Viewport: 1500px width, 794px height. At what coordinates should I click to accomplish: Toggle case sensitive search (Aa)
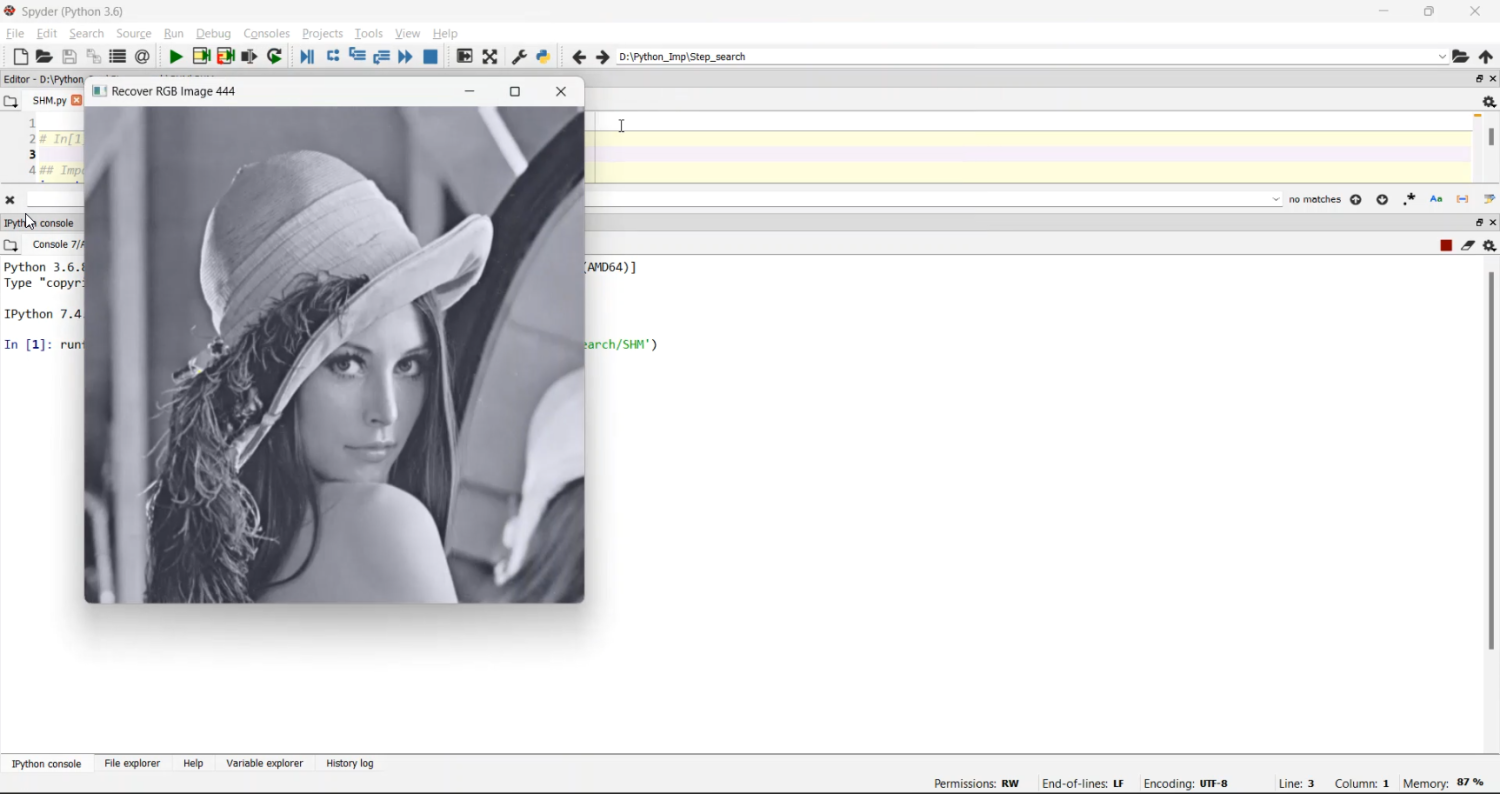(x=1437, y=200)
